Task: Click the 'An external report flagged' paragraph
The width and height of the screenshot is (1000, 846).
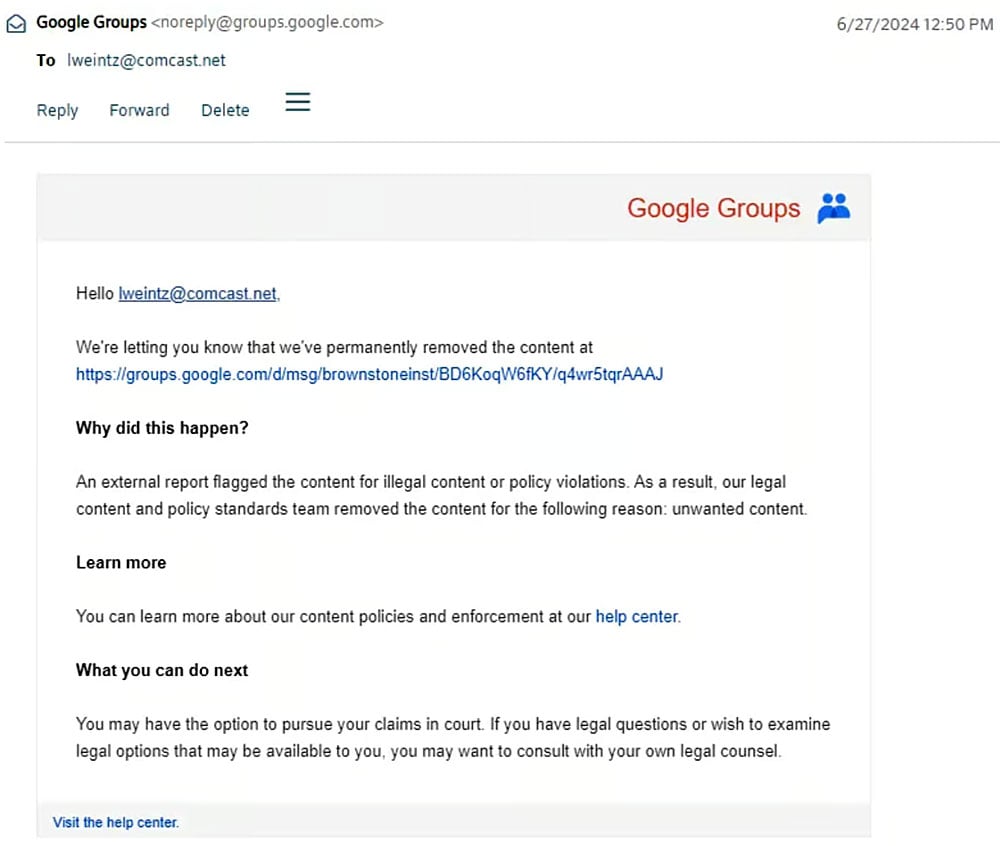Action: 441,495
